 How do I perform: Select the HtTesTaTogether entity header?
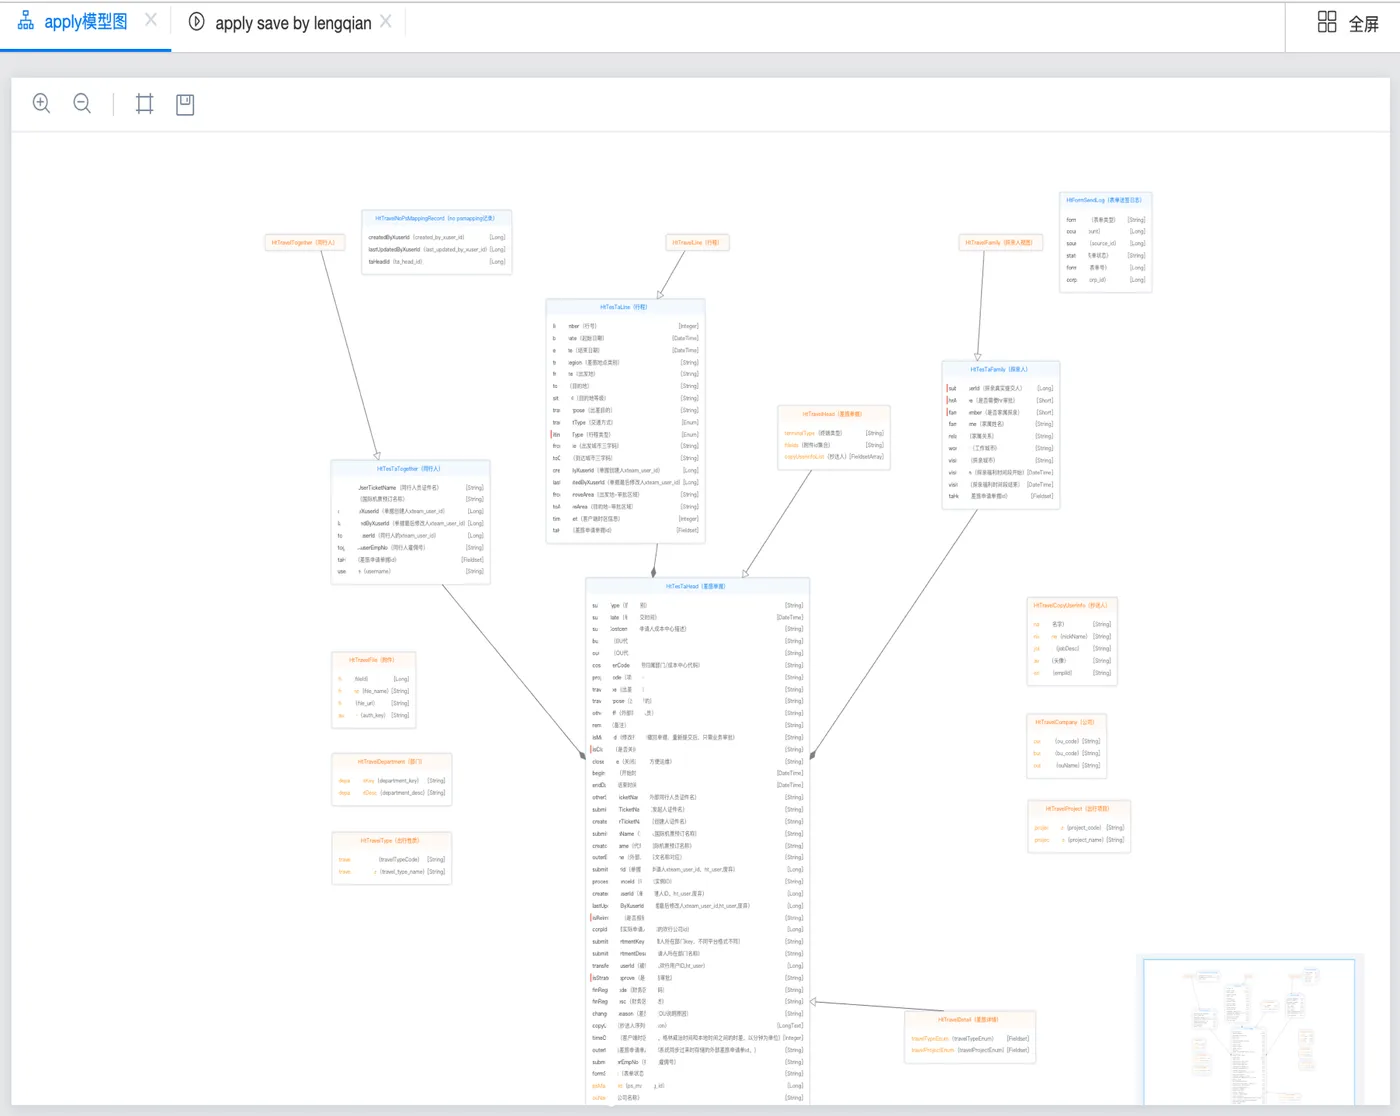point(410,468)
